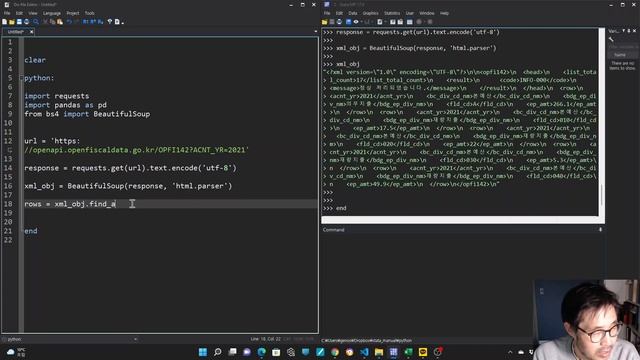Open Edit menu in Do-file Editor
Viewport: 640px width, 360px height.
point(19,13)
